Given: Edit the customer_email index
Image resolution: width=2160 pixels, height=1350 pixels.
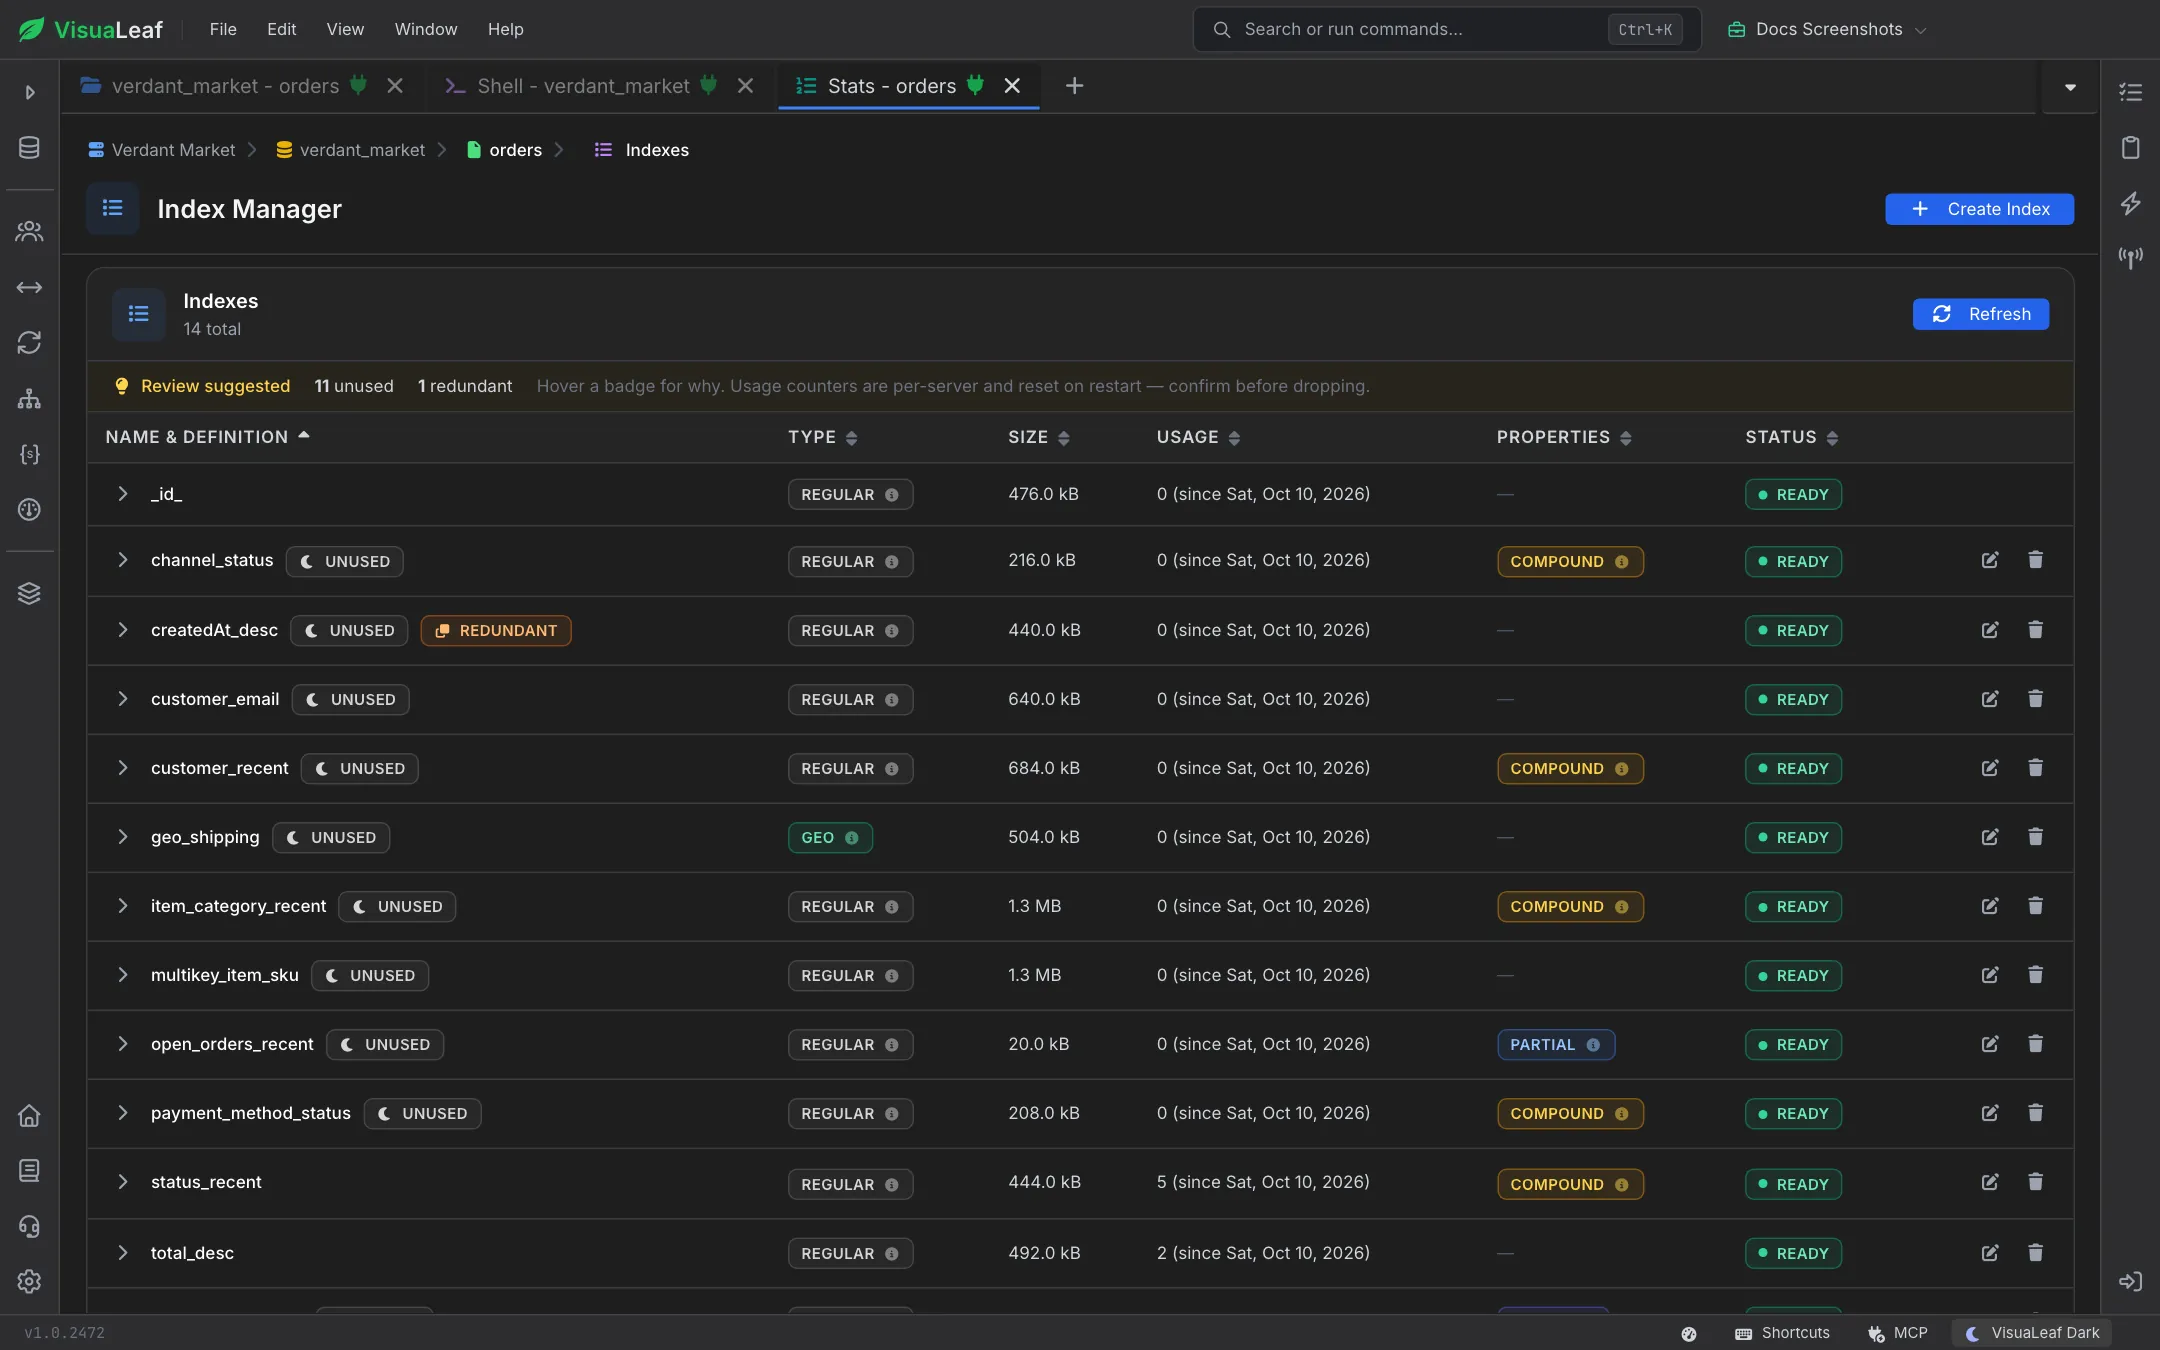Looking at the screenshot, I should click(x=1990, y=699).
